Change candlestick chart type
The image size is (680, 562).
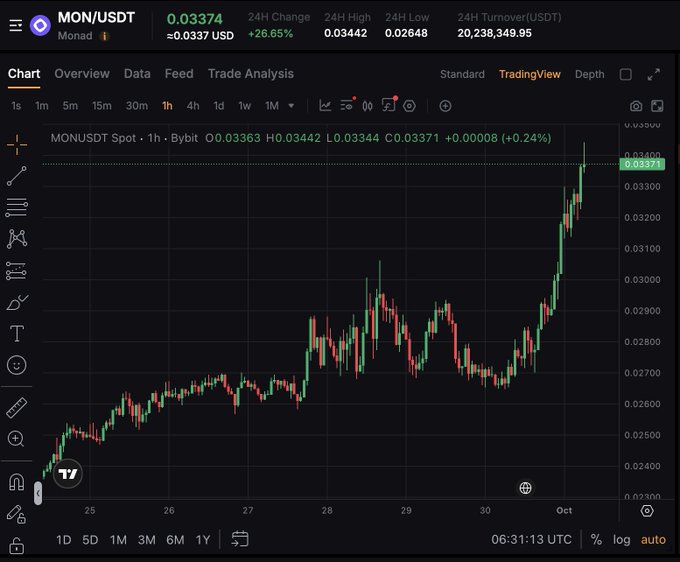pos(367,106)
